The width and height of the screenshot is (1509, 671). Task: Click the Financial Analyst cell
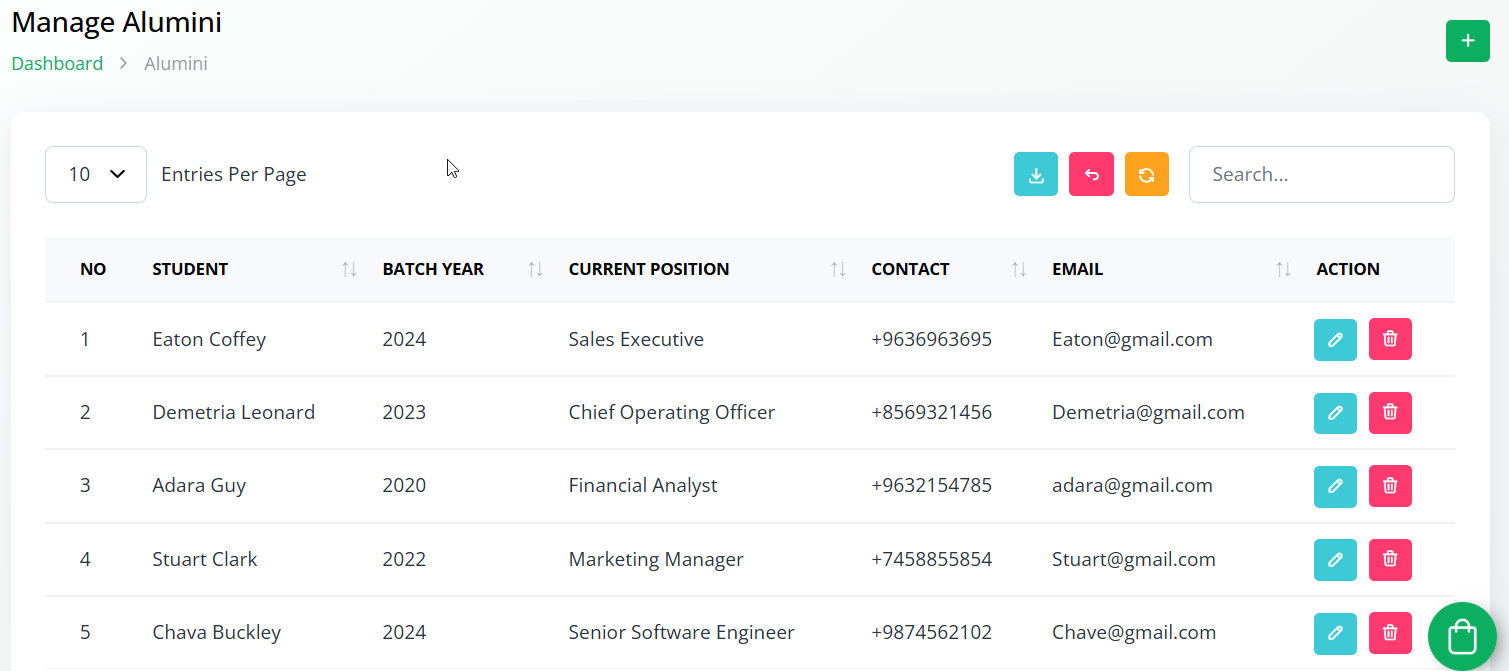point(643,486)
